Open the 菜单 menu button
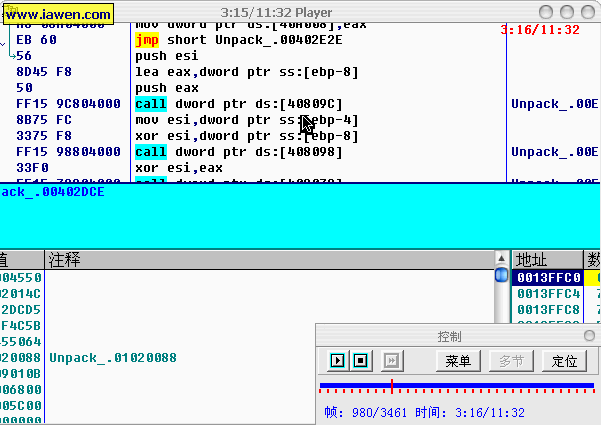Viewport: 601px width, 425px height. 458,360
